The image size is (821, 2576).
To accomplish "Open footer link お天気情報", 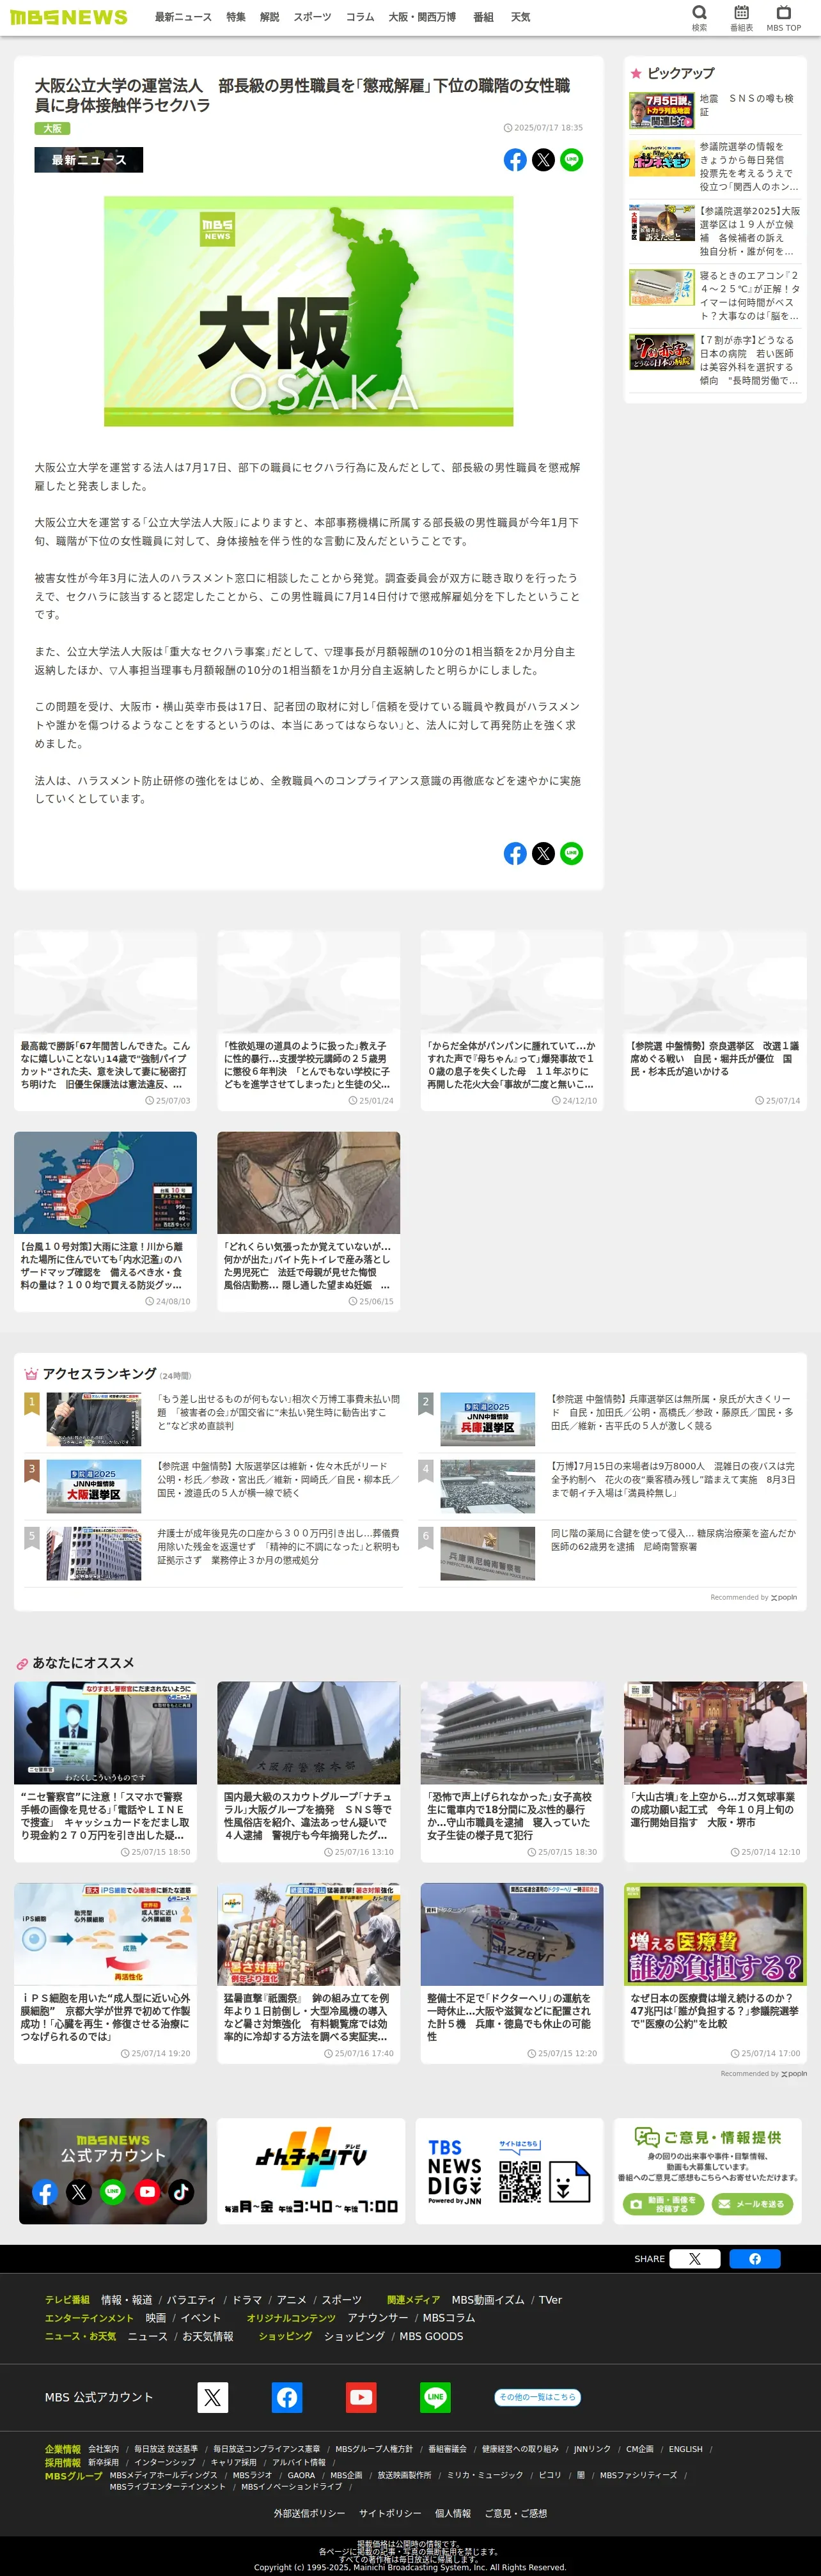I will tap(207, 2337).
